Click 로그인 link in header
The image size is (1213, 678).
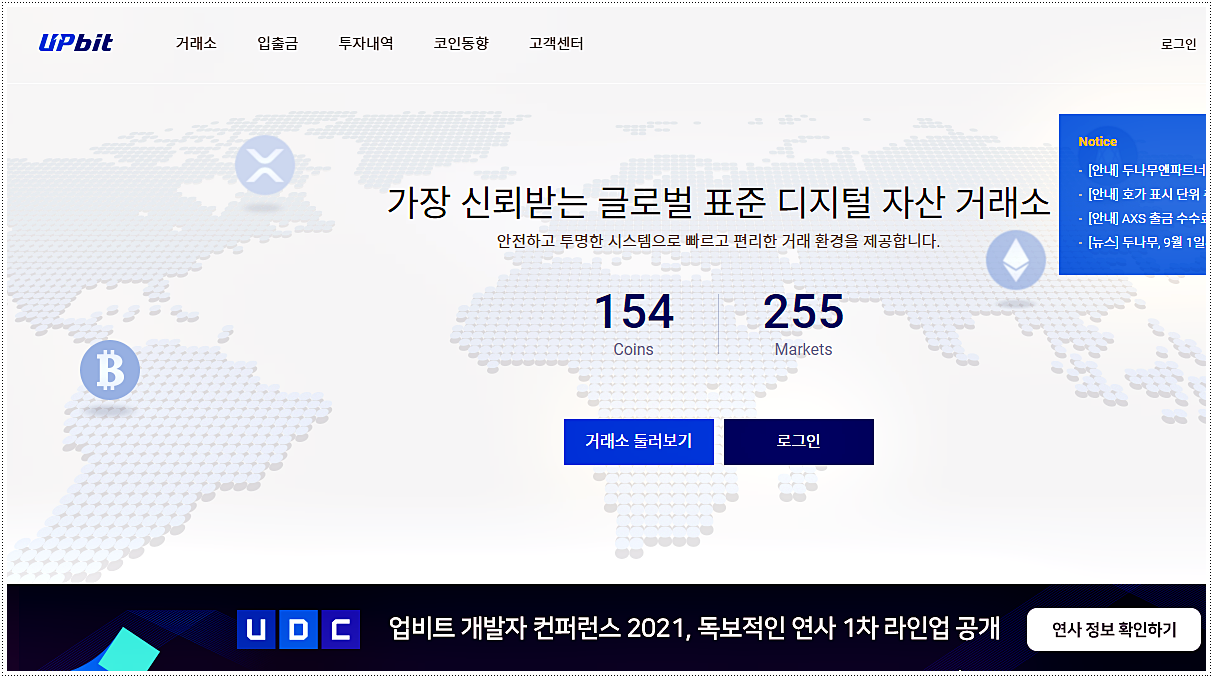click(x=1178, y=44)
